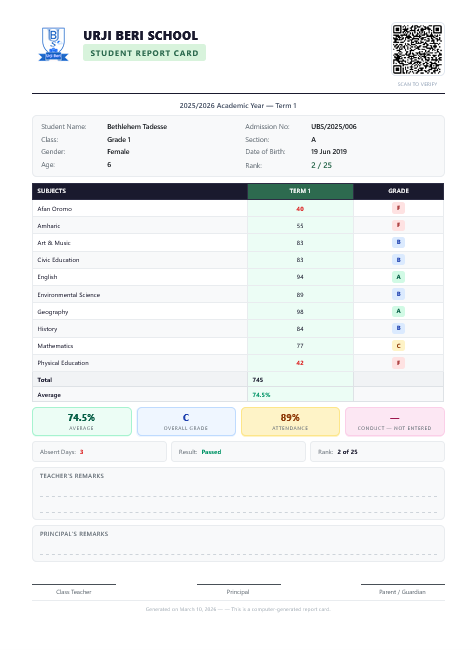Click the '2025/2026 Academic Year — Term 1' line
476x651 pixels.
click(x=238, y=105)
